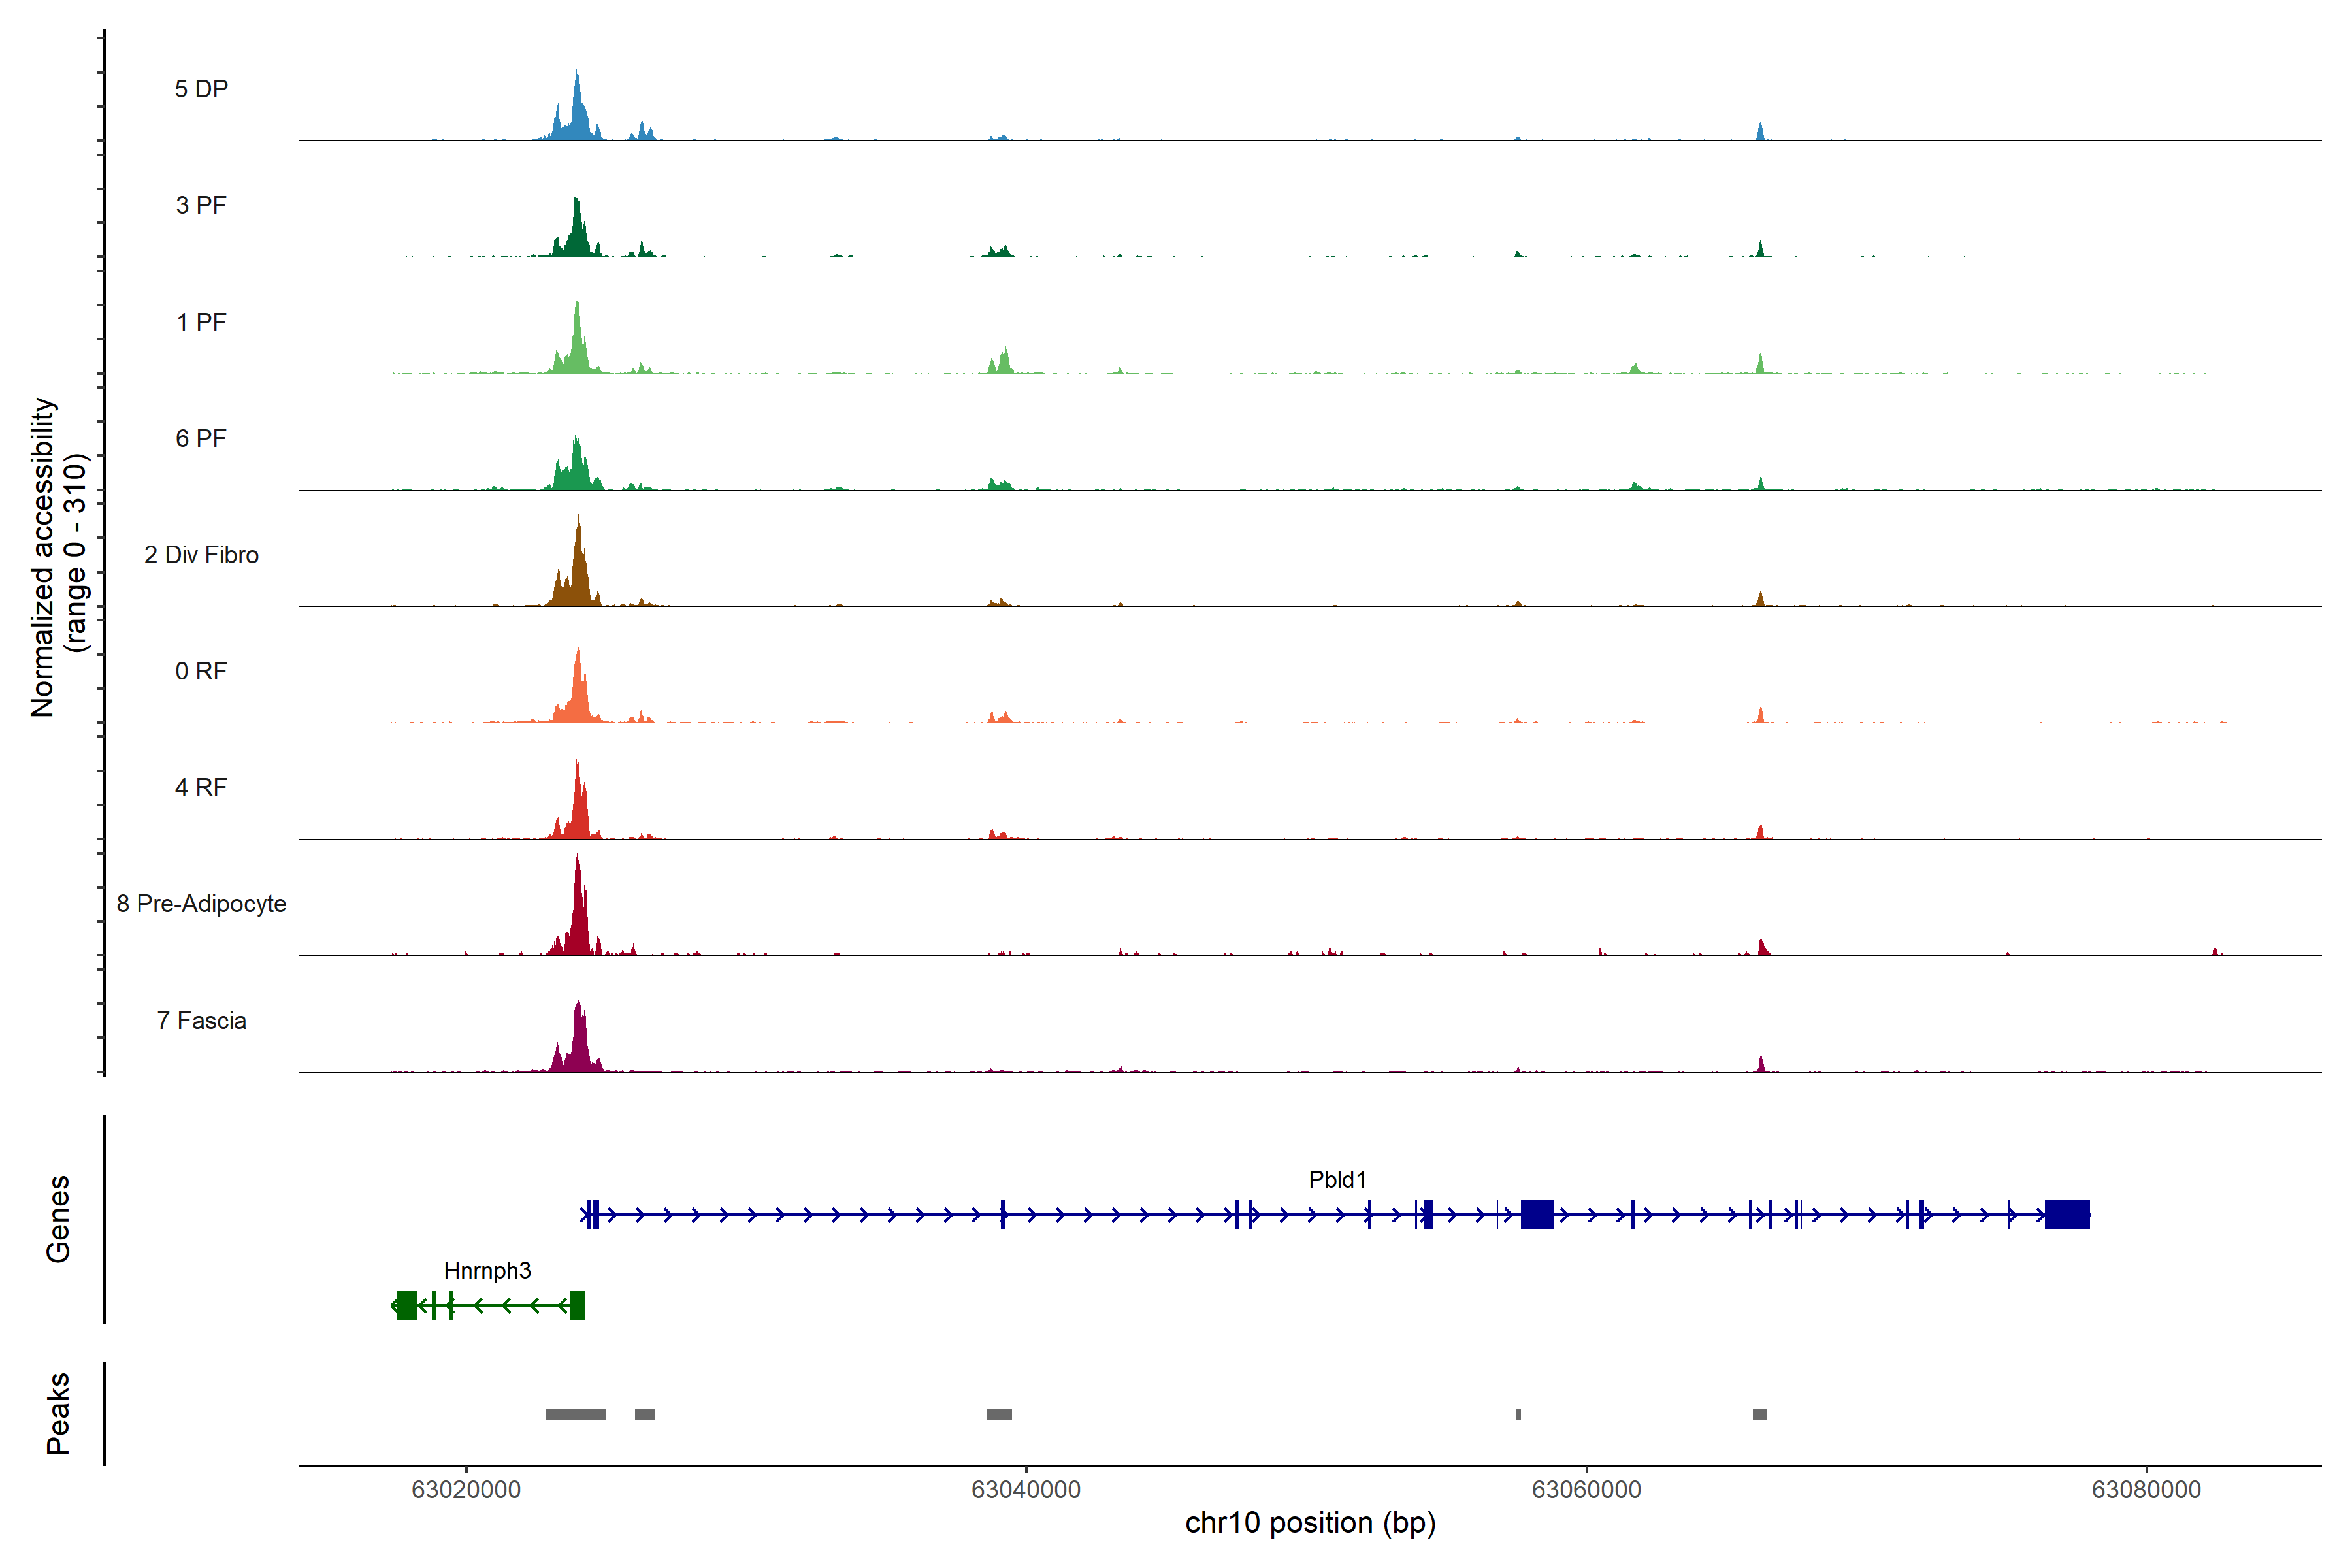
Task: Click the chr10 position axis title
Action: (1310, 1523)
